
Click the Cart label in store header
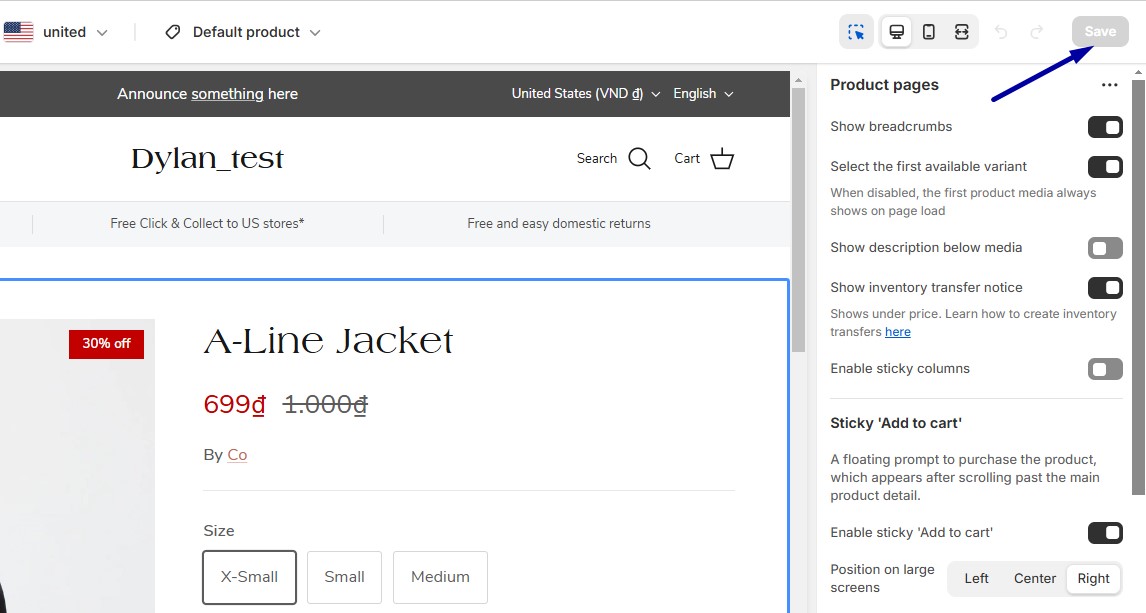686,159
